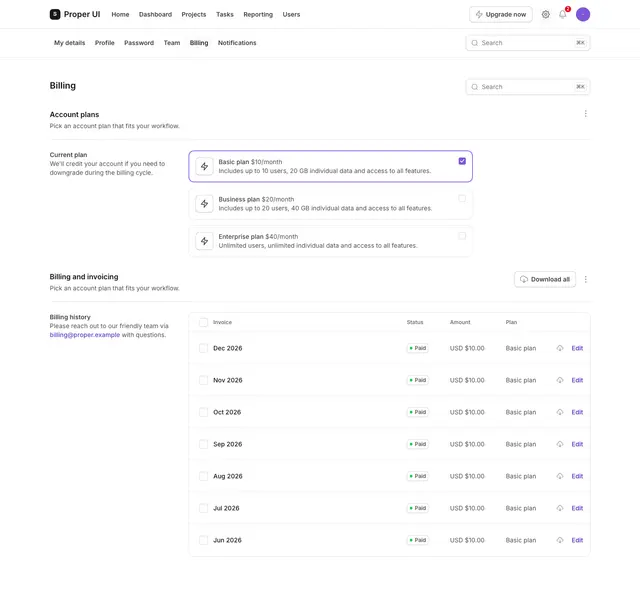The height and width of the screenshot is (599, 640).
Task: Click the lightning icon of Business plan
Action: point(204,204)
